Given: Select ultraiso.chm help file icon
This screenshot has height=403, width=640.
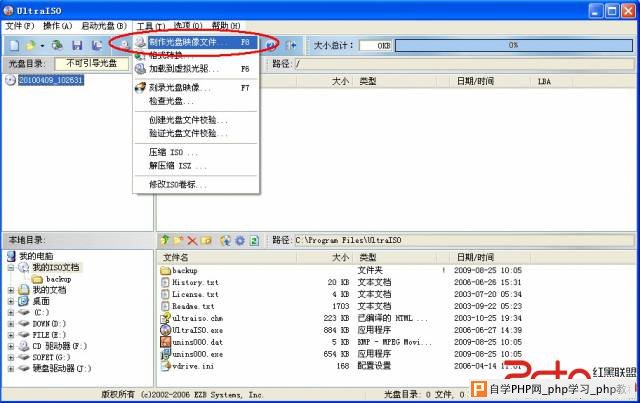Looking at the screenshot, I should click(165, 318).
